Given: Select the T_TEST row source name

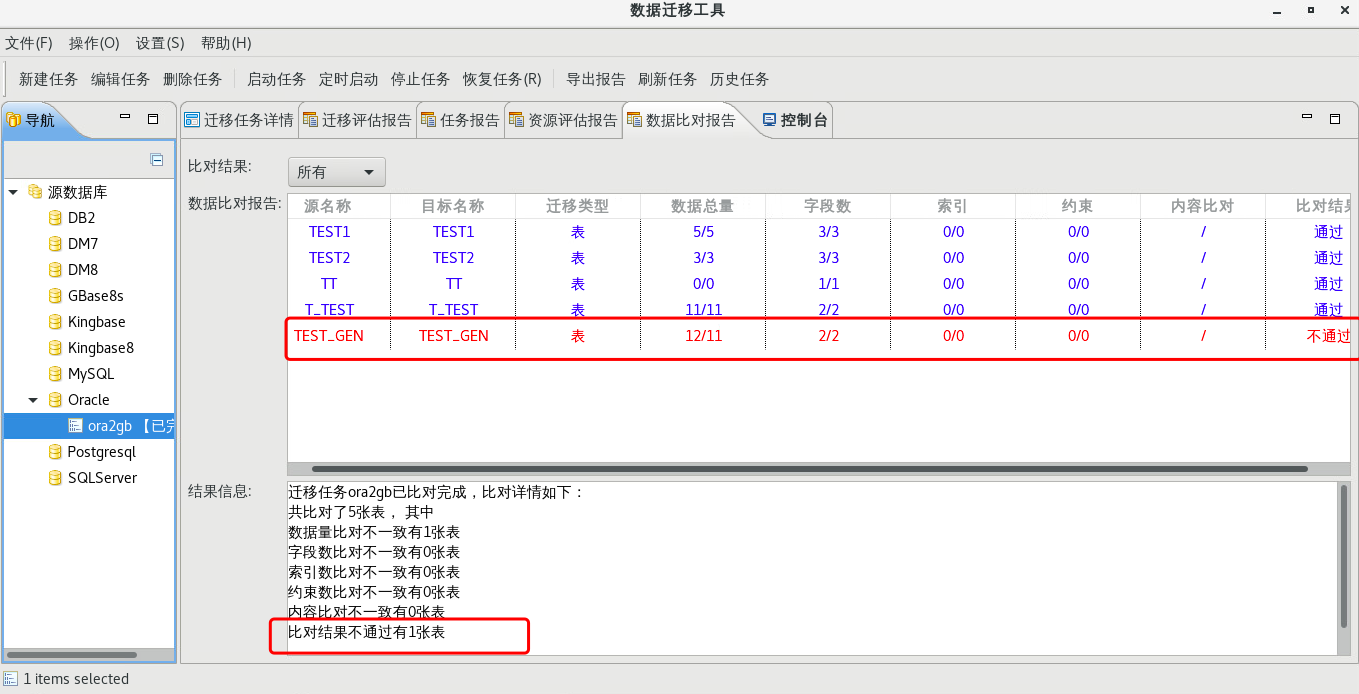Looking at the screenshot, I should [x=329, y=310].
